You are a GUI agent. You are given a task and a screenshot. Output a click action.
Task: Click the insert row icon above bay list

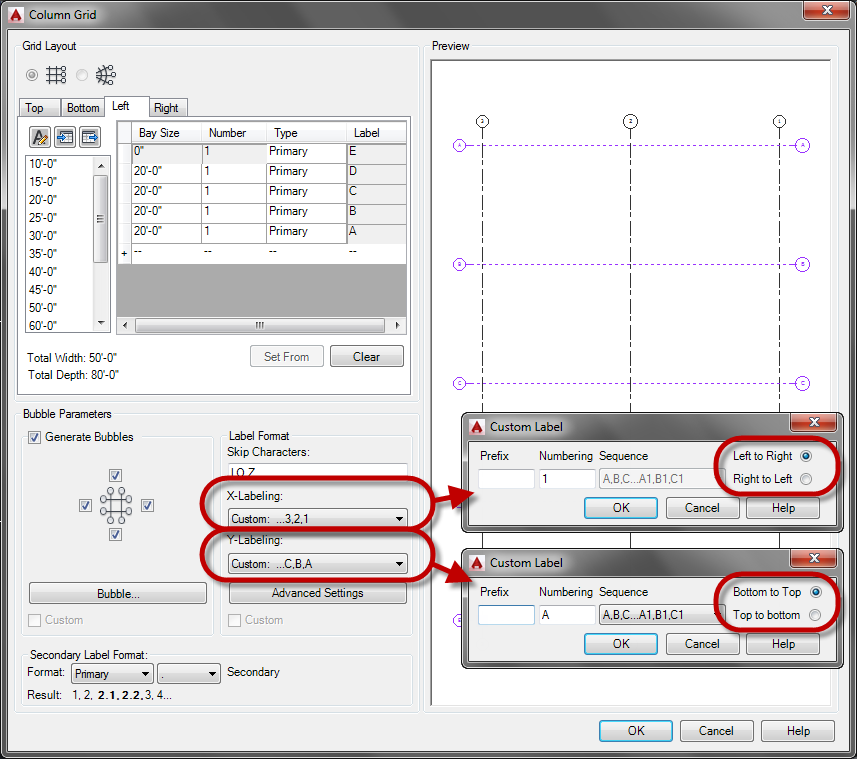(x=64, y=136)
